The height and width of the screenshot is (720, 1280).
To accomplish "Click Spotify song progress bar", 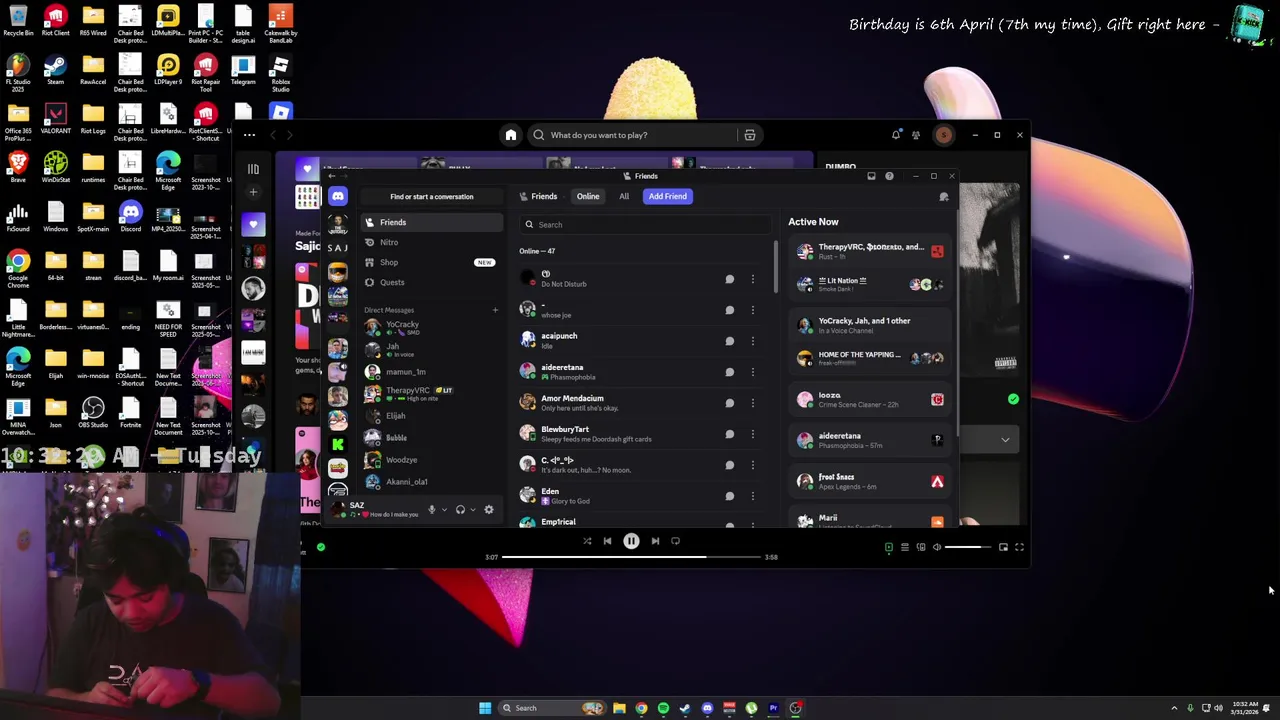I will (x=631, y=557).
